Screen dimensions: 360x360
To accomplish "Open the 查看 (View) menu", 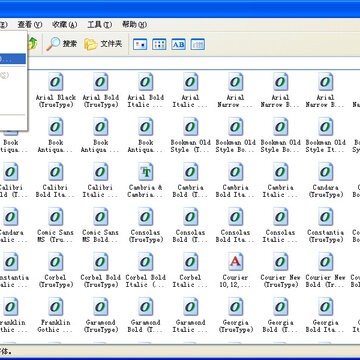I will point(30,24).
